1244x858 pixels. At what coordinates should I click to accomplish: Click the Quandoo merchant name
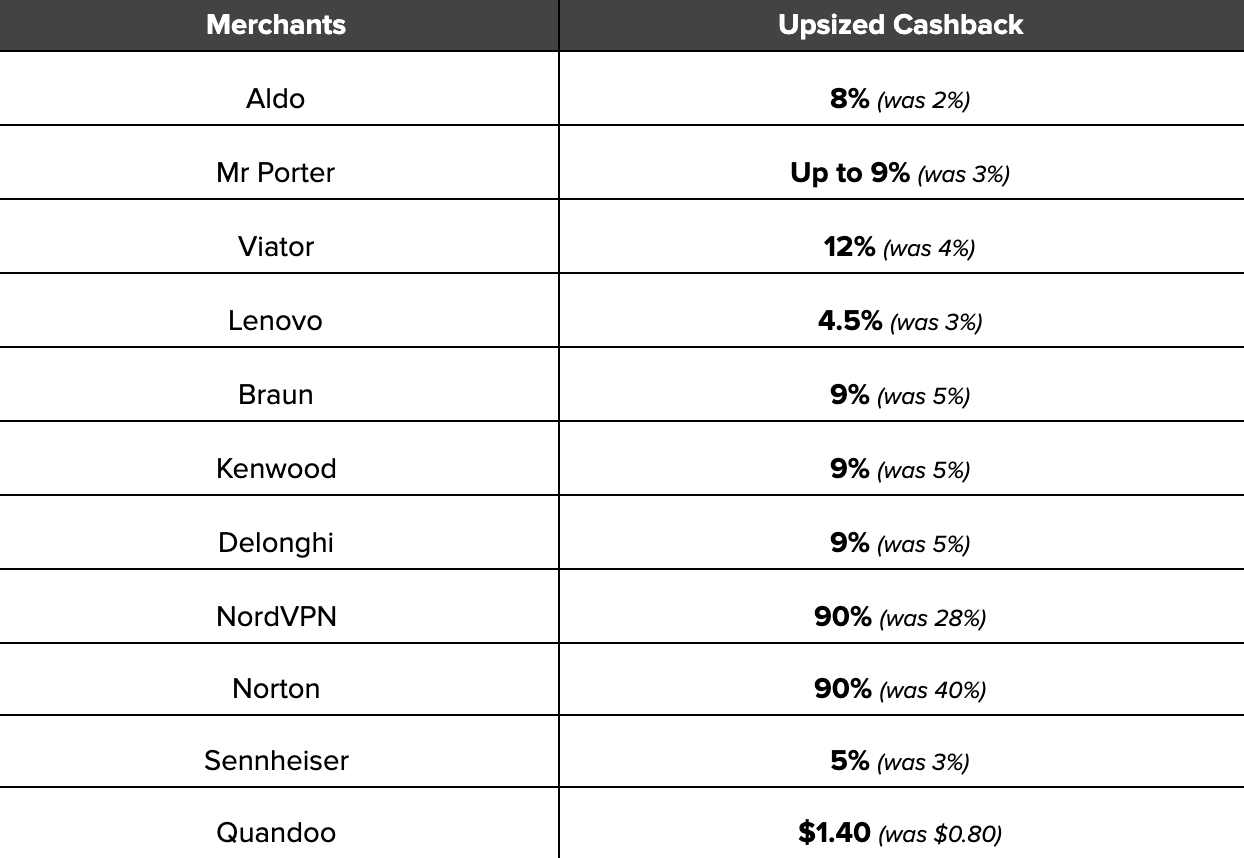coord(276,833)
